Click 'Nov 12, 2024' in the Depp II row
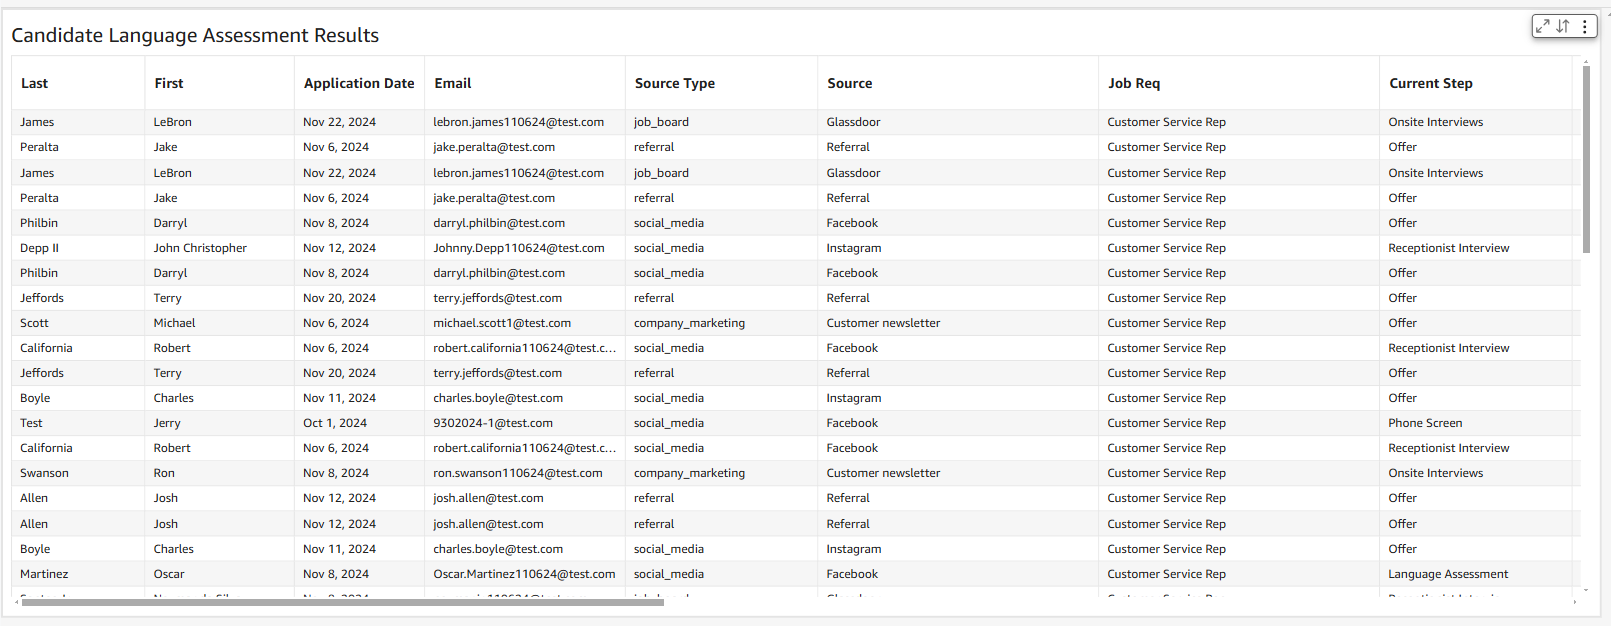This screenshot has width=1611, height=626. coord(340,248)
